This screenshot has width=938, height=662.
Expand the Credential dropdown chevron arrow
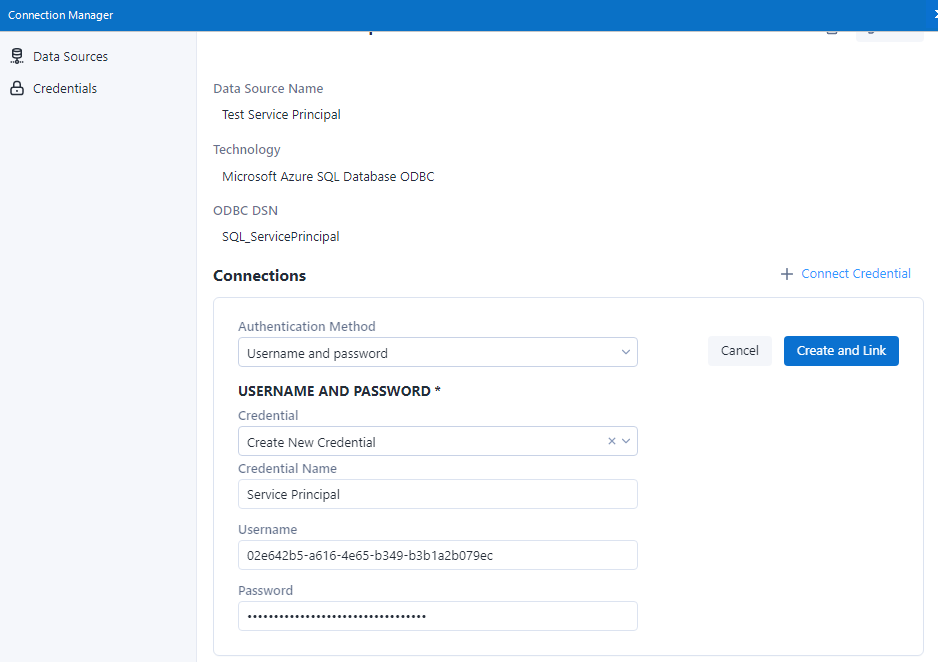(626, 441)
